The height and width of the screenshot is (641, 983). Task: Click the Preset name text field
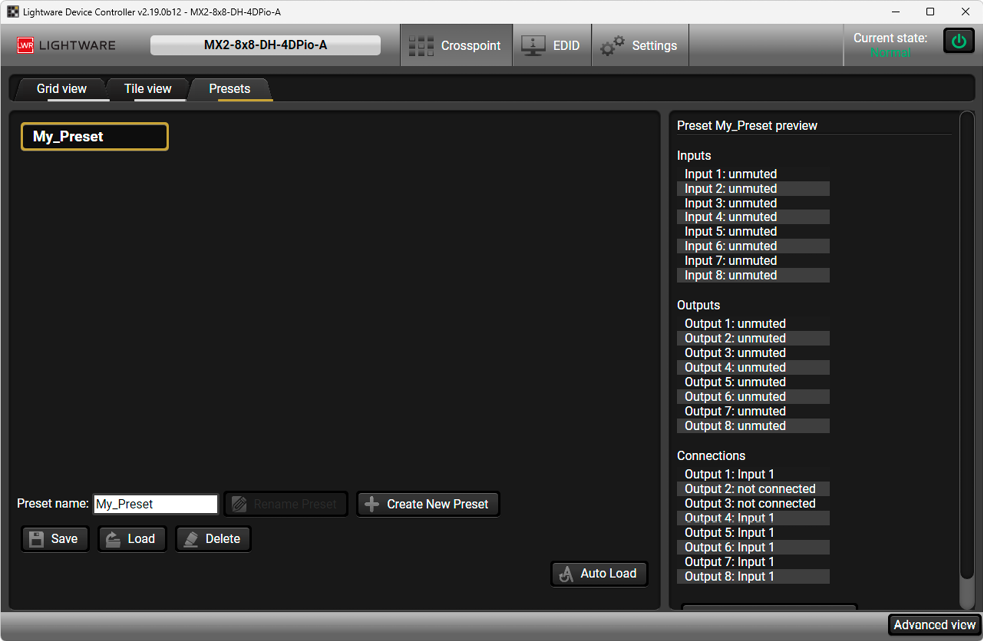155,505
